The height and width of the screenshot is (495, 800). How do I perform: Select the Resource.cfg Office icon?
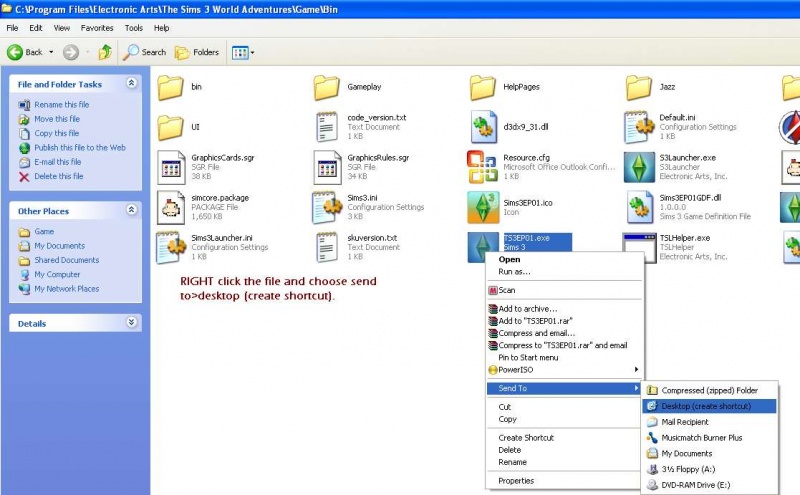pos(482,167)
